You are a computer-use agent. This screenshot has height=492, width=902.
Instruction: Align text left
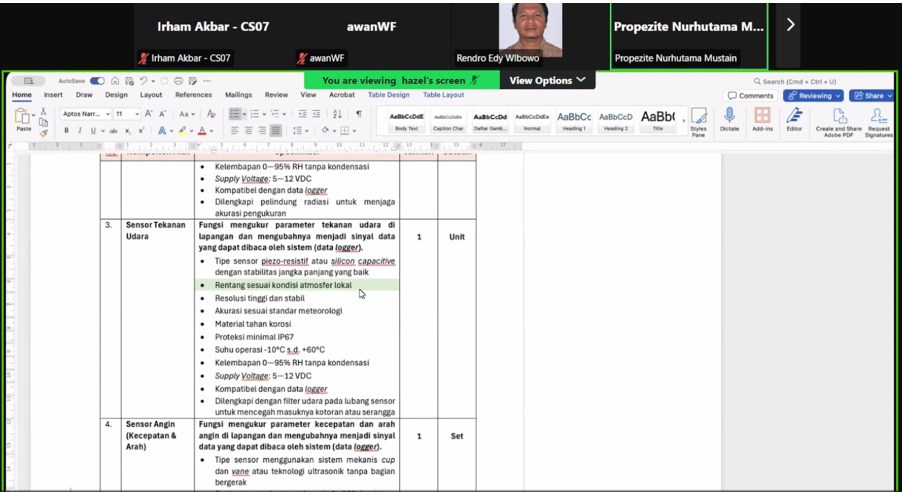pos(235,131)
